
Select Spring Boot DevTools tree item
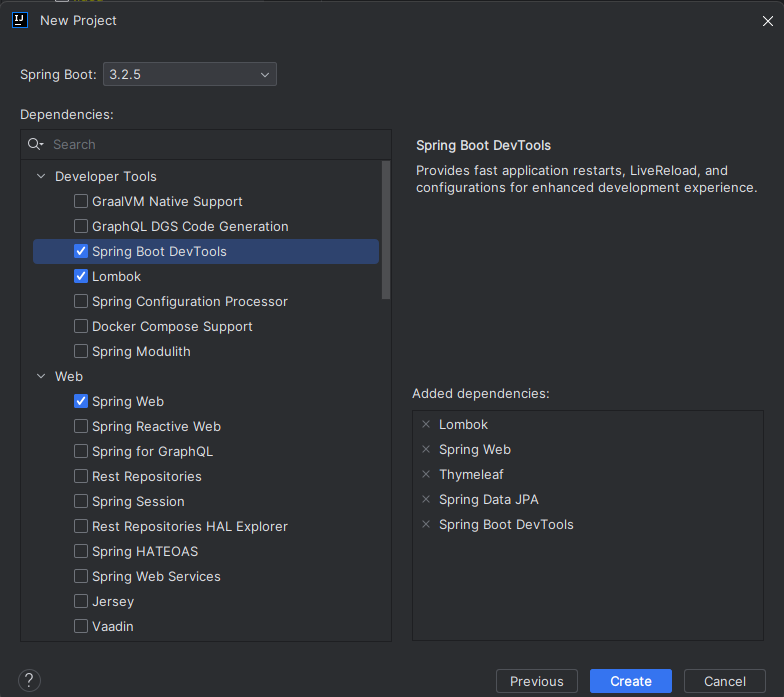(x=206, y=252)
